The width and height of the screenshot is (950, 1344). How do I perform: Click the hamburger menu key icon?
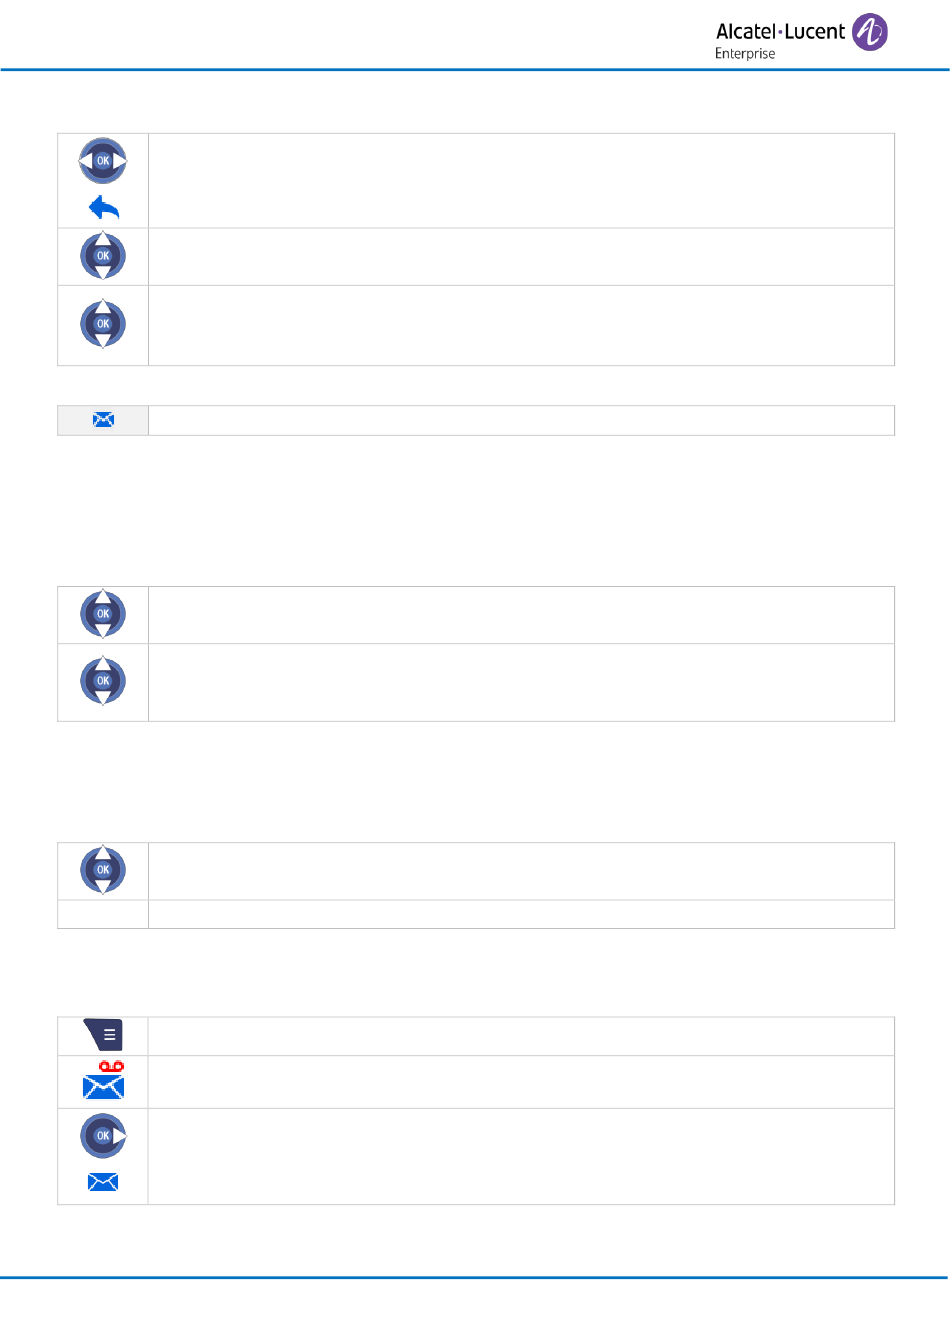[x=103, y=1035]
